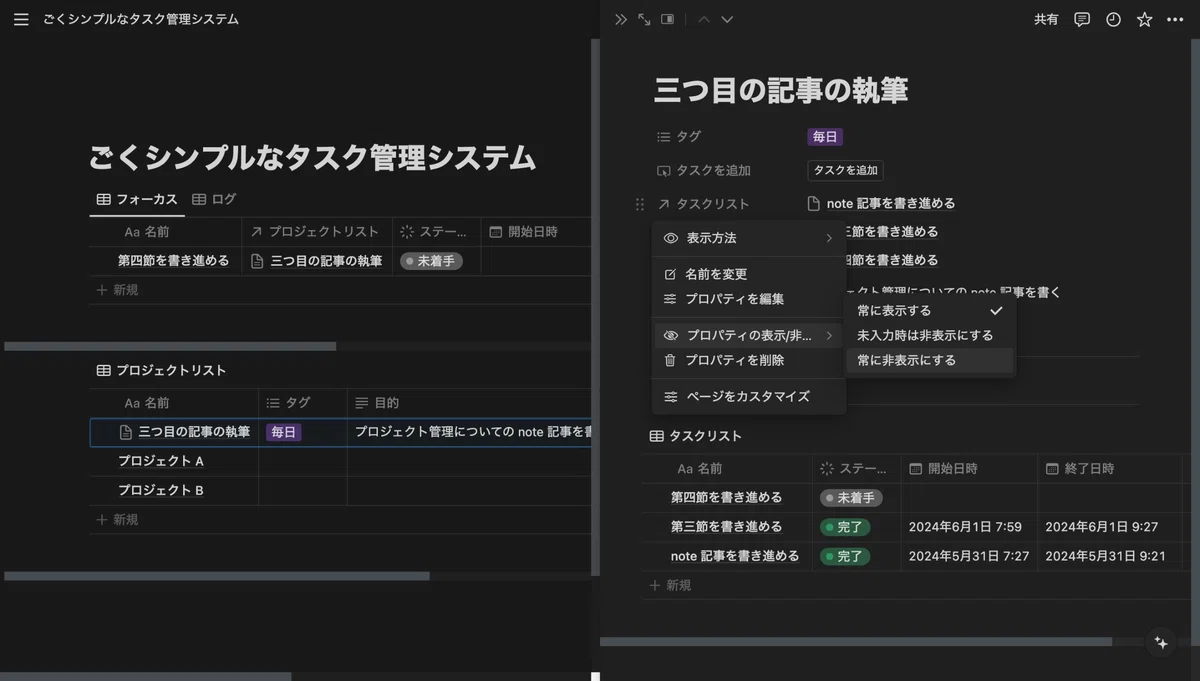Click the タスクを追加 button
Image resolution: width=1200 pixels, height=681 pixels.
[x=845, y=170]
